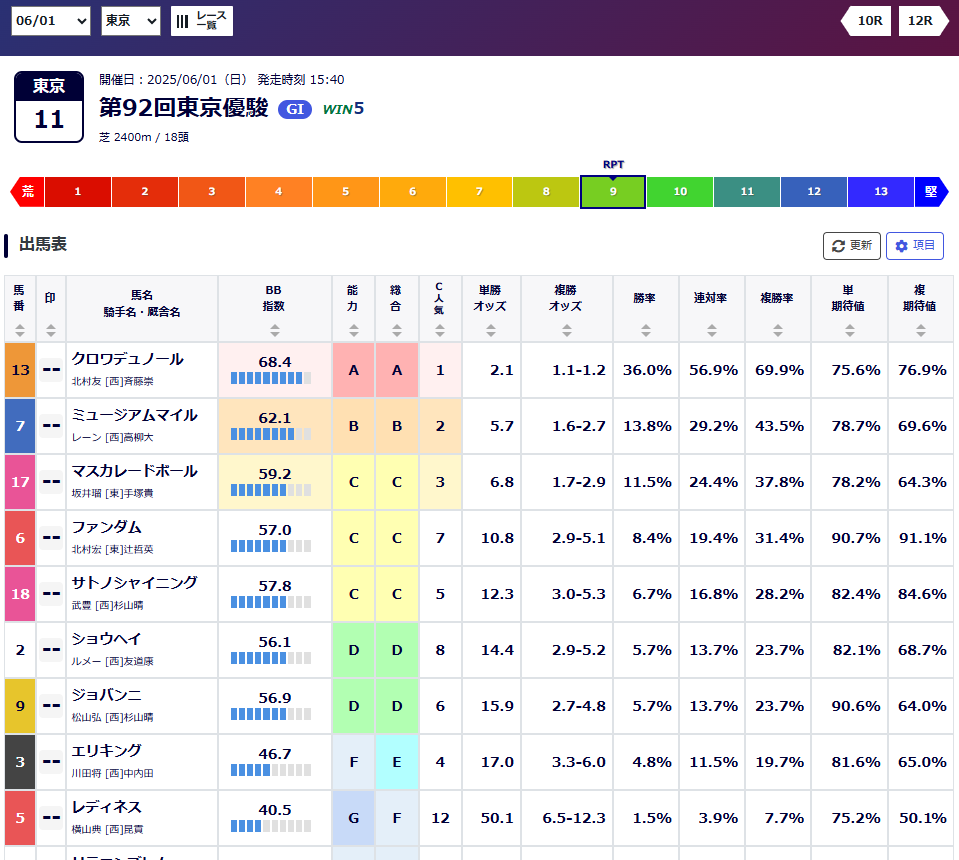Click BB指数 value 68.4
Screen dimensions: 959x860
point(275,362)
